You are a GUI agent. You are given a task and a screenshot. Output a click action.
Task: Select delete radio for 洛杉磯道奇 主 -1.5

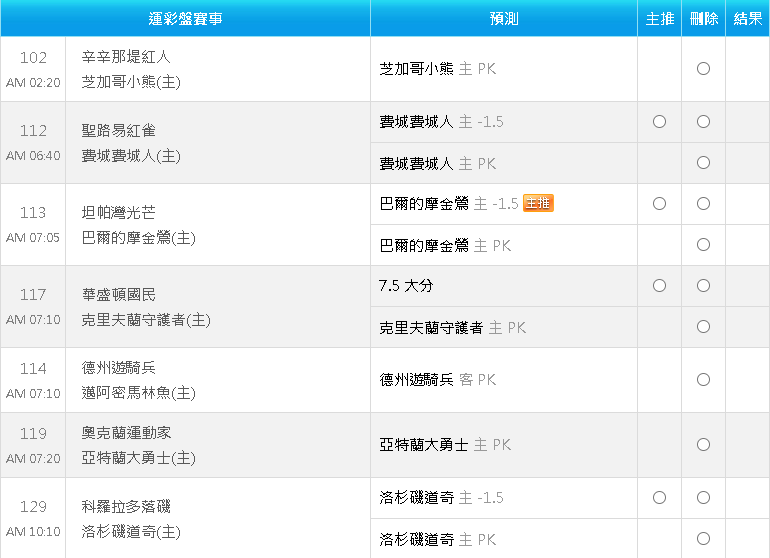703,498
